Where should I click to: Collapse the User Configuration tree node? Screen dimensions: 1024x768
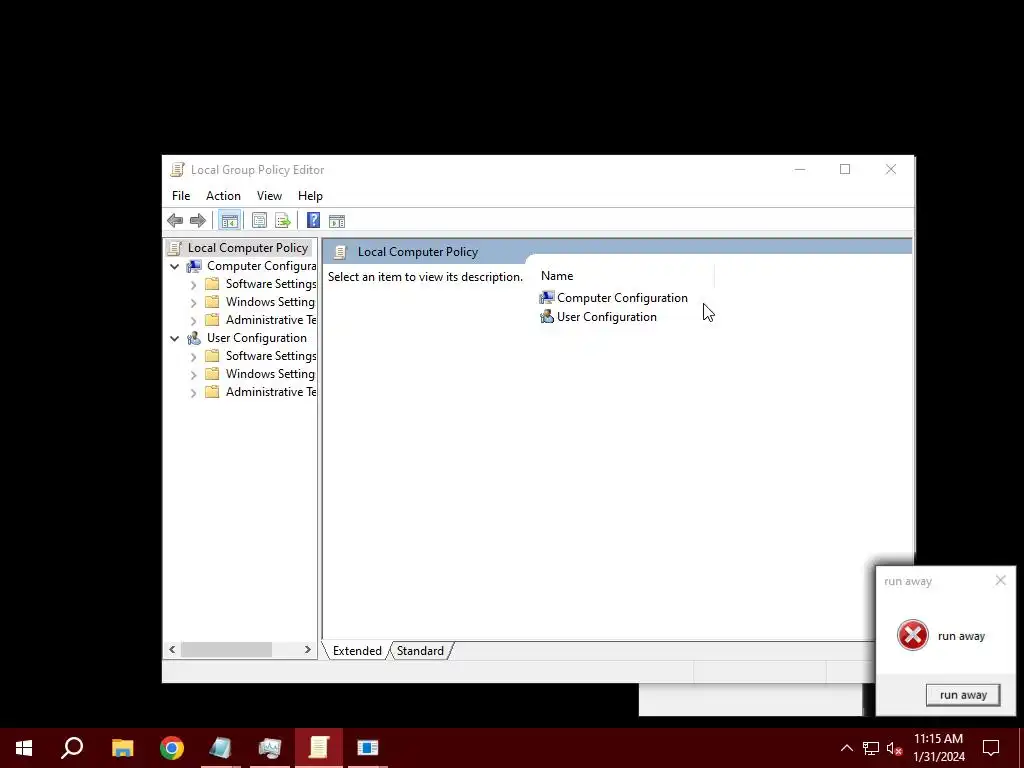174,338
